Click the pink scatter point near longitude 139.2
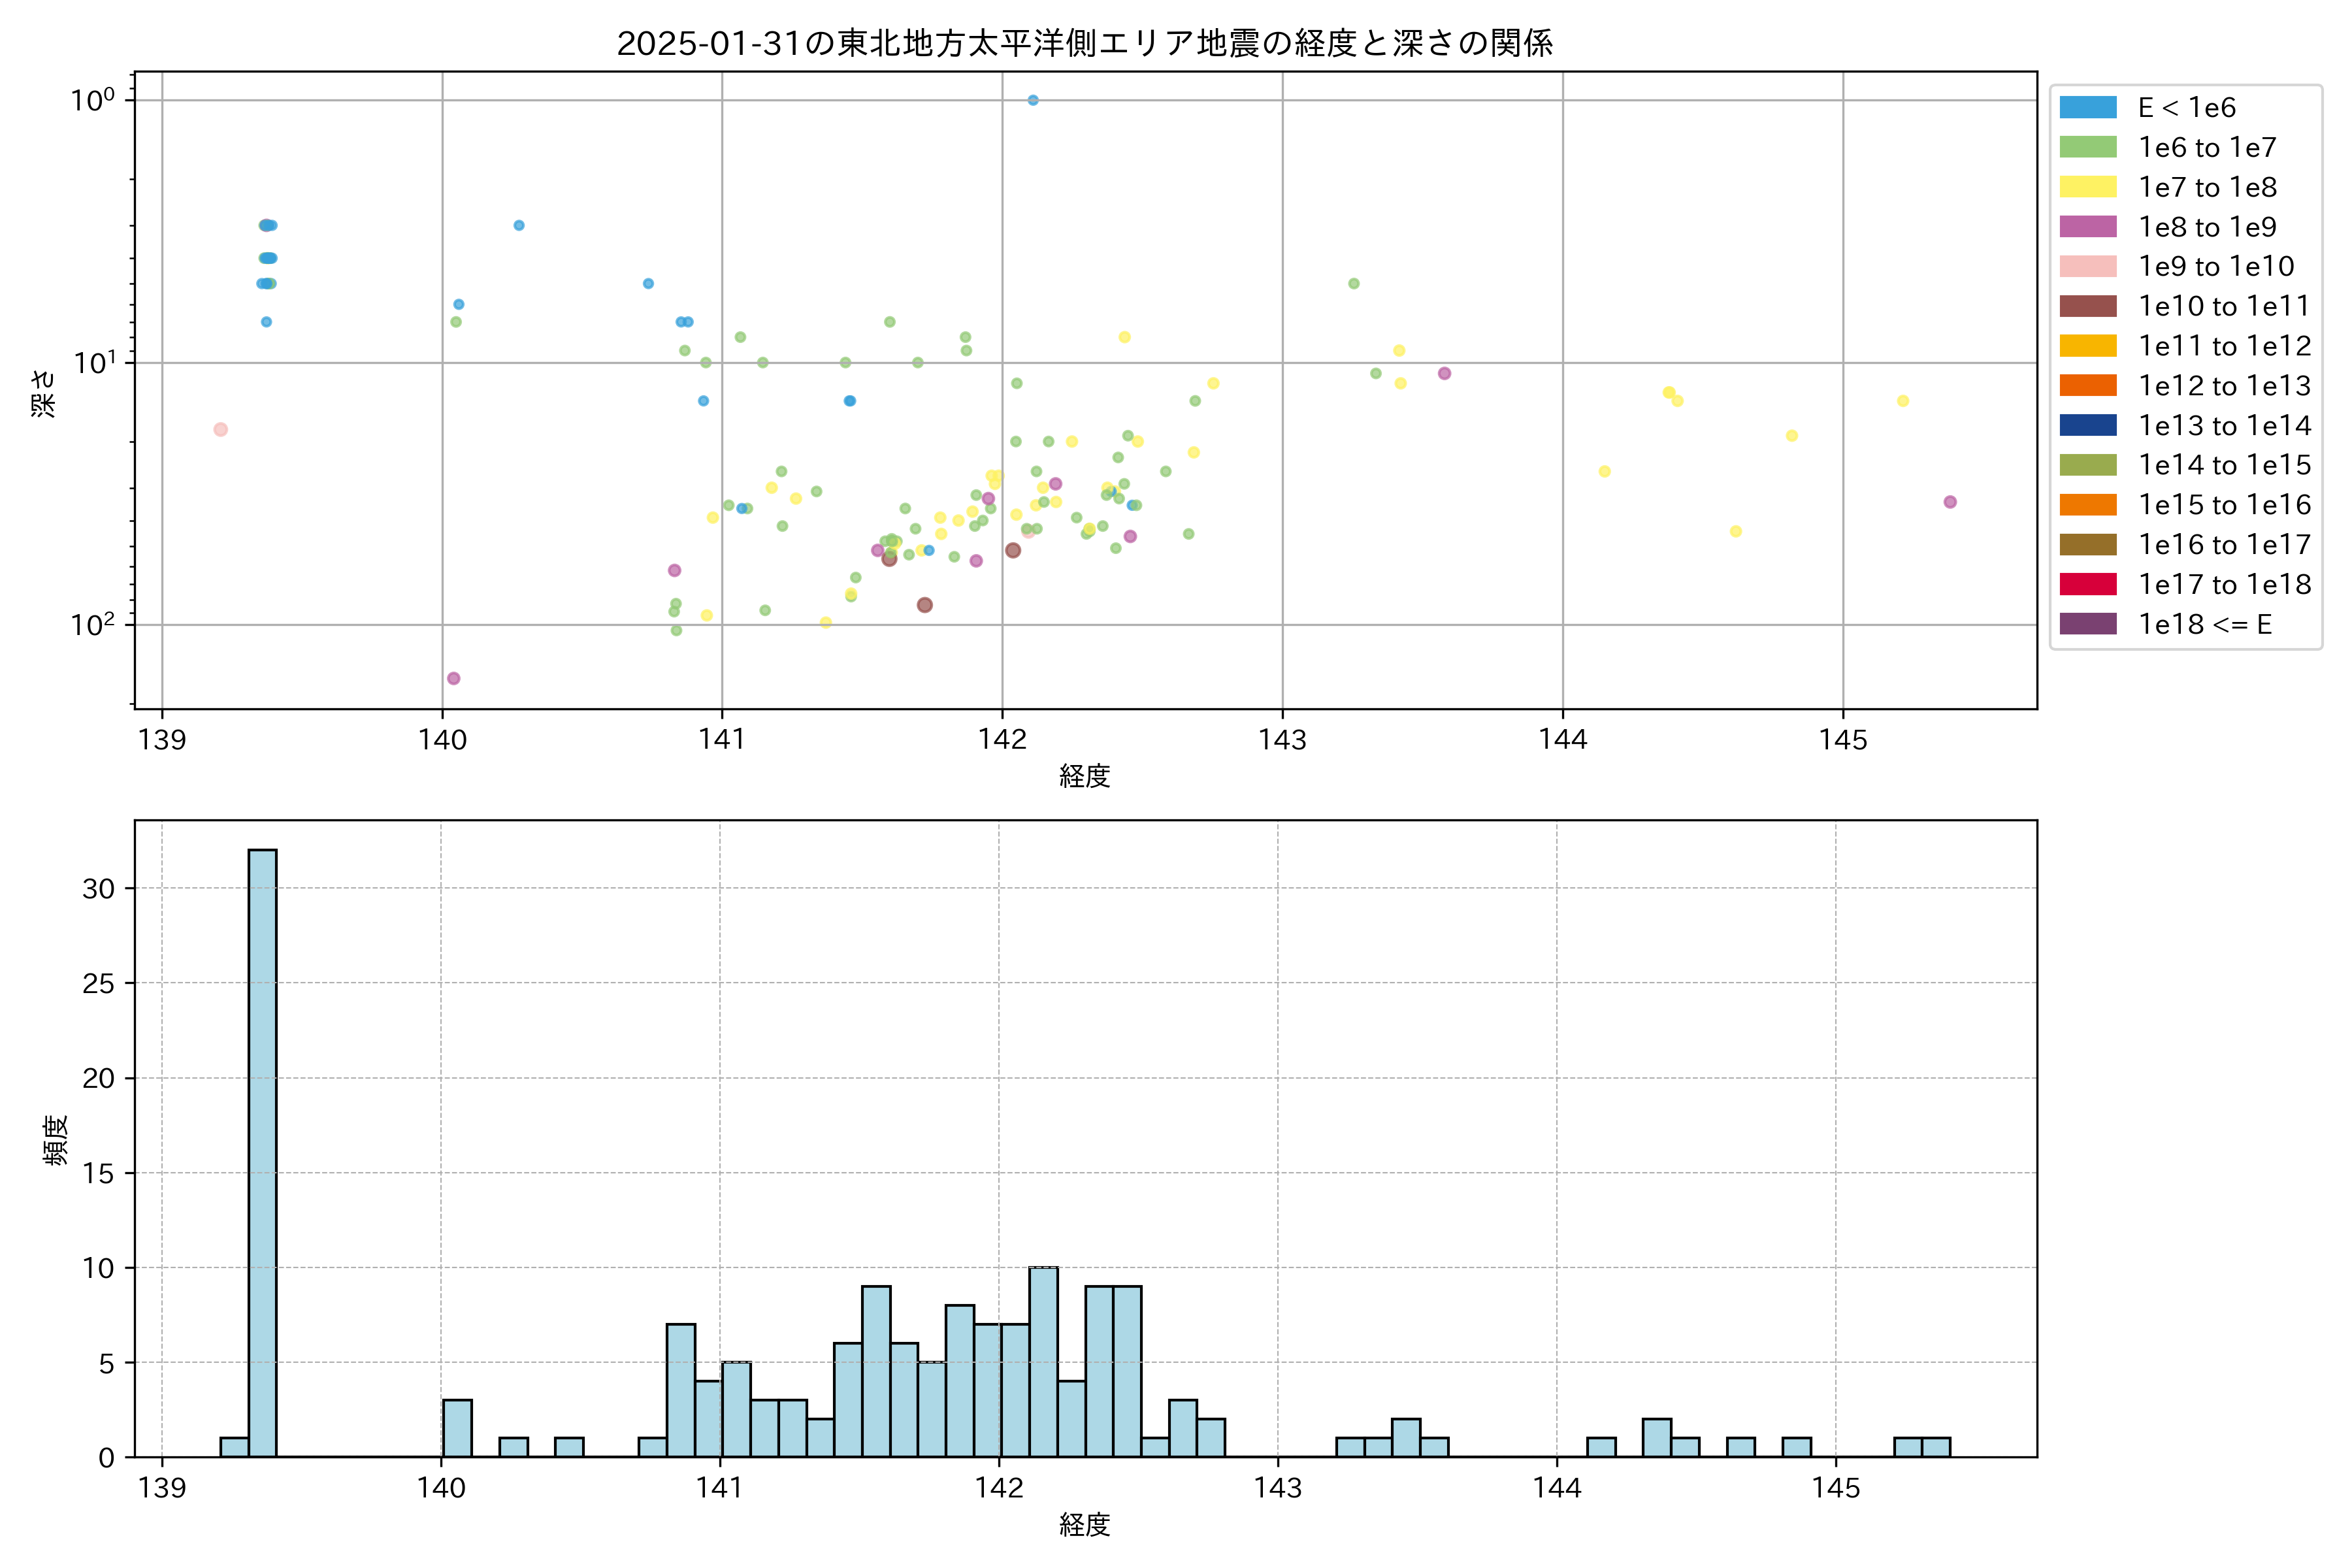 (221, 430)
